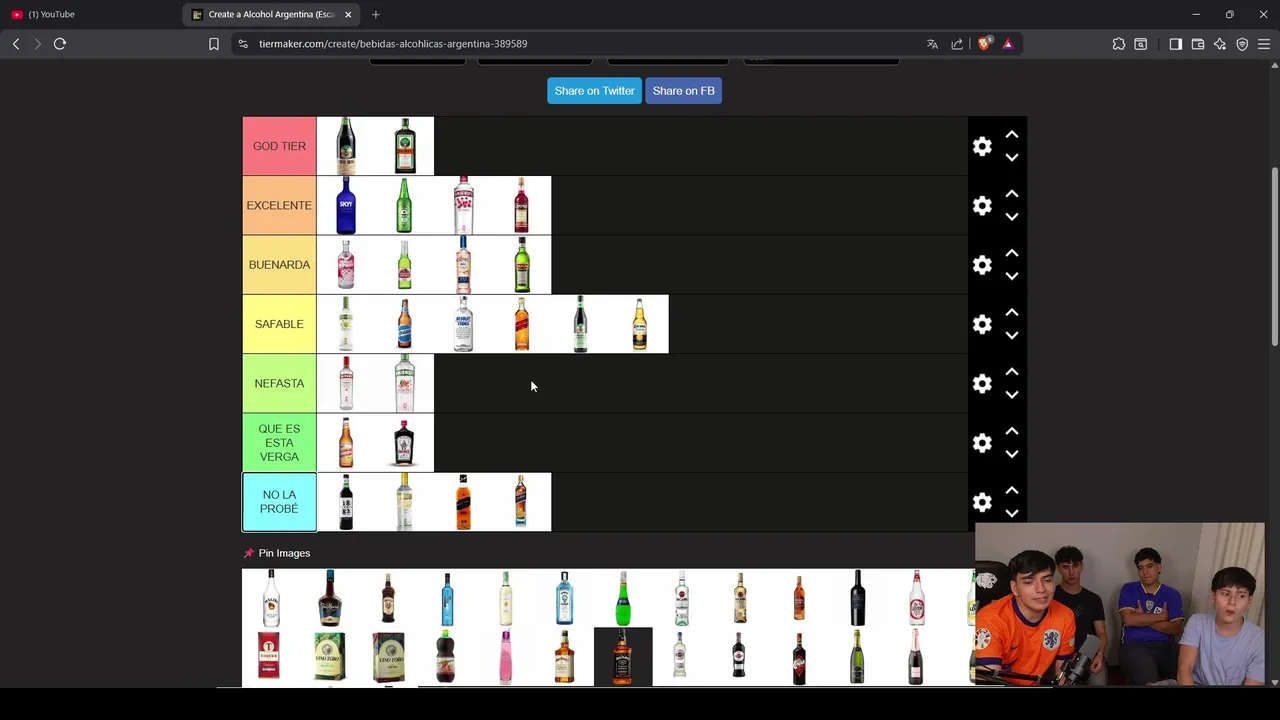Select the NEFASTA green label cell

pyautogui.click(x=279, y=383)
